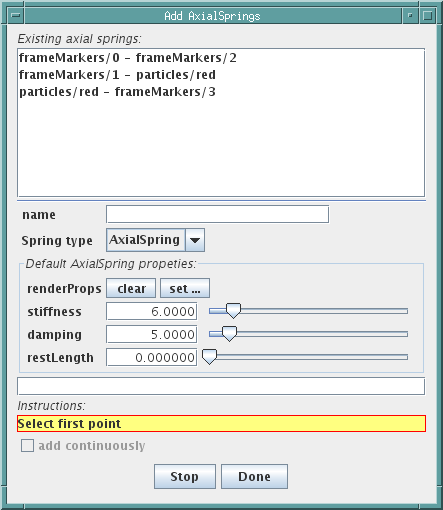Viewport: 443px width, 510px height.
Task: Click the minimize icon in title bar
Action: tap(410, 16)
